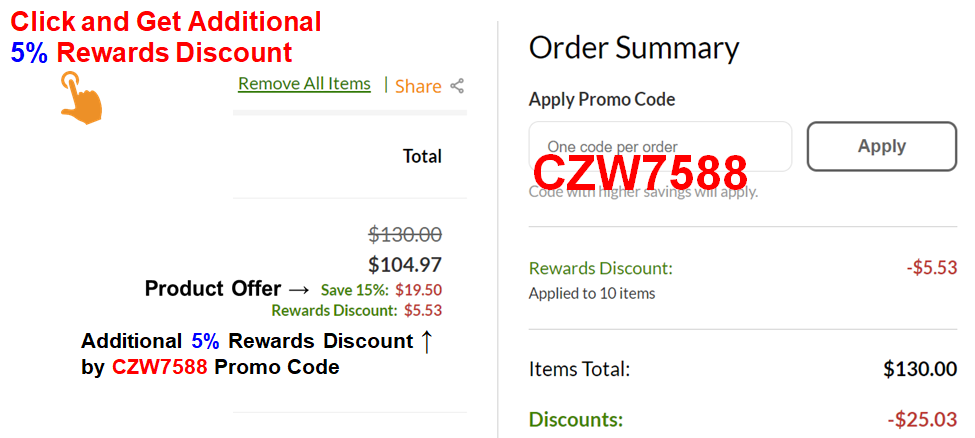The height and width of the screenshot is (438, 975).
Task: Click the Save 15% $19.50 line
Action: tap(381, 290)
